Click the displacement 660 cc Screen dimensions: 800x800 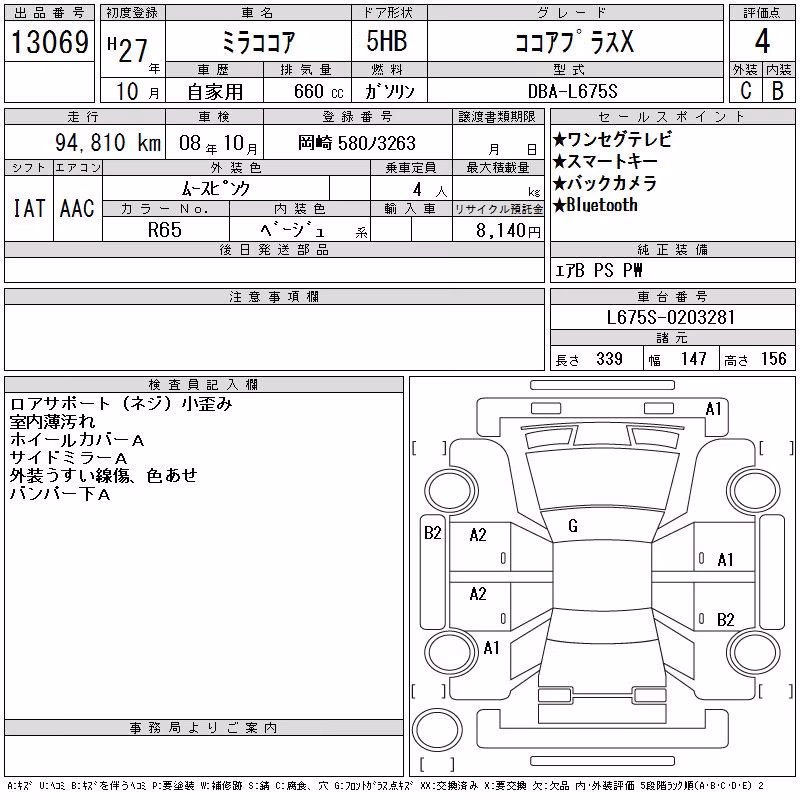click(318, 91)
